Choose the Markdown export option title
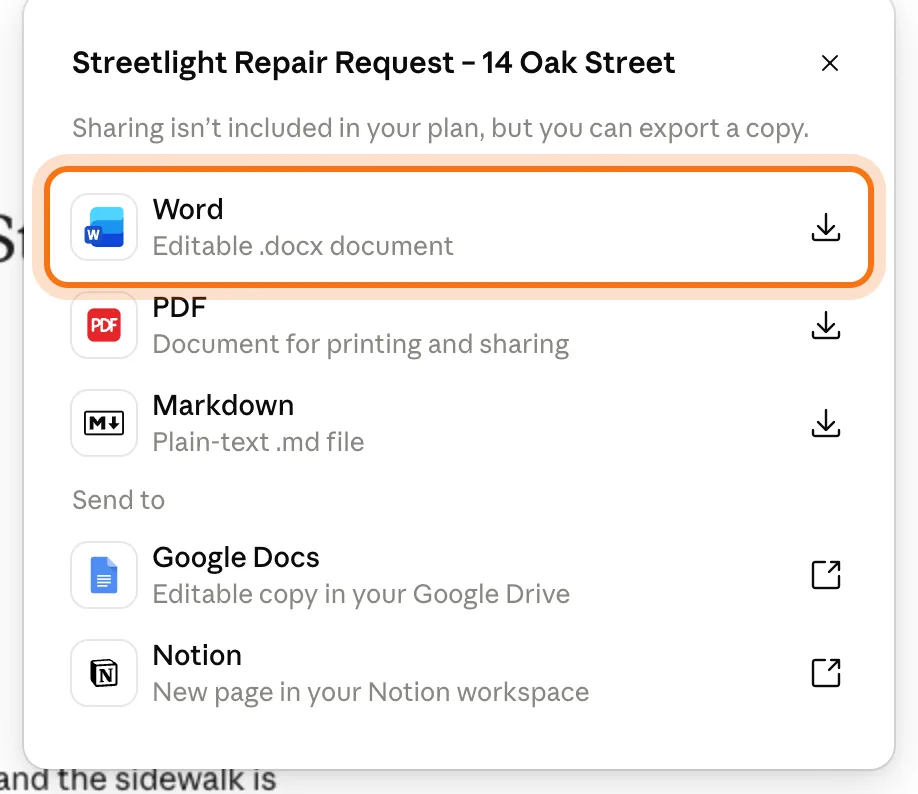918x794 pixels. tap(223, 405)
